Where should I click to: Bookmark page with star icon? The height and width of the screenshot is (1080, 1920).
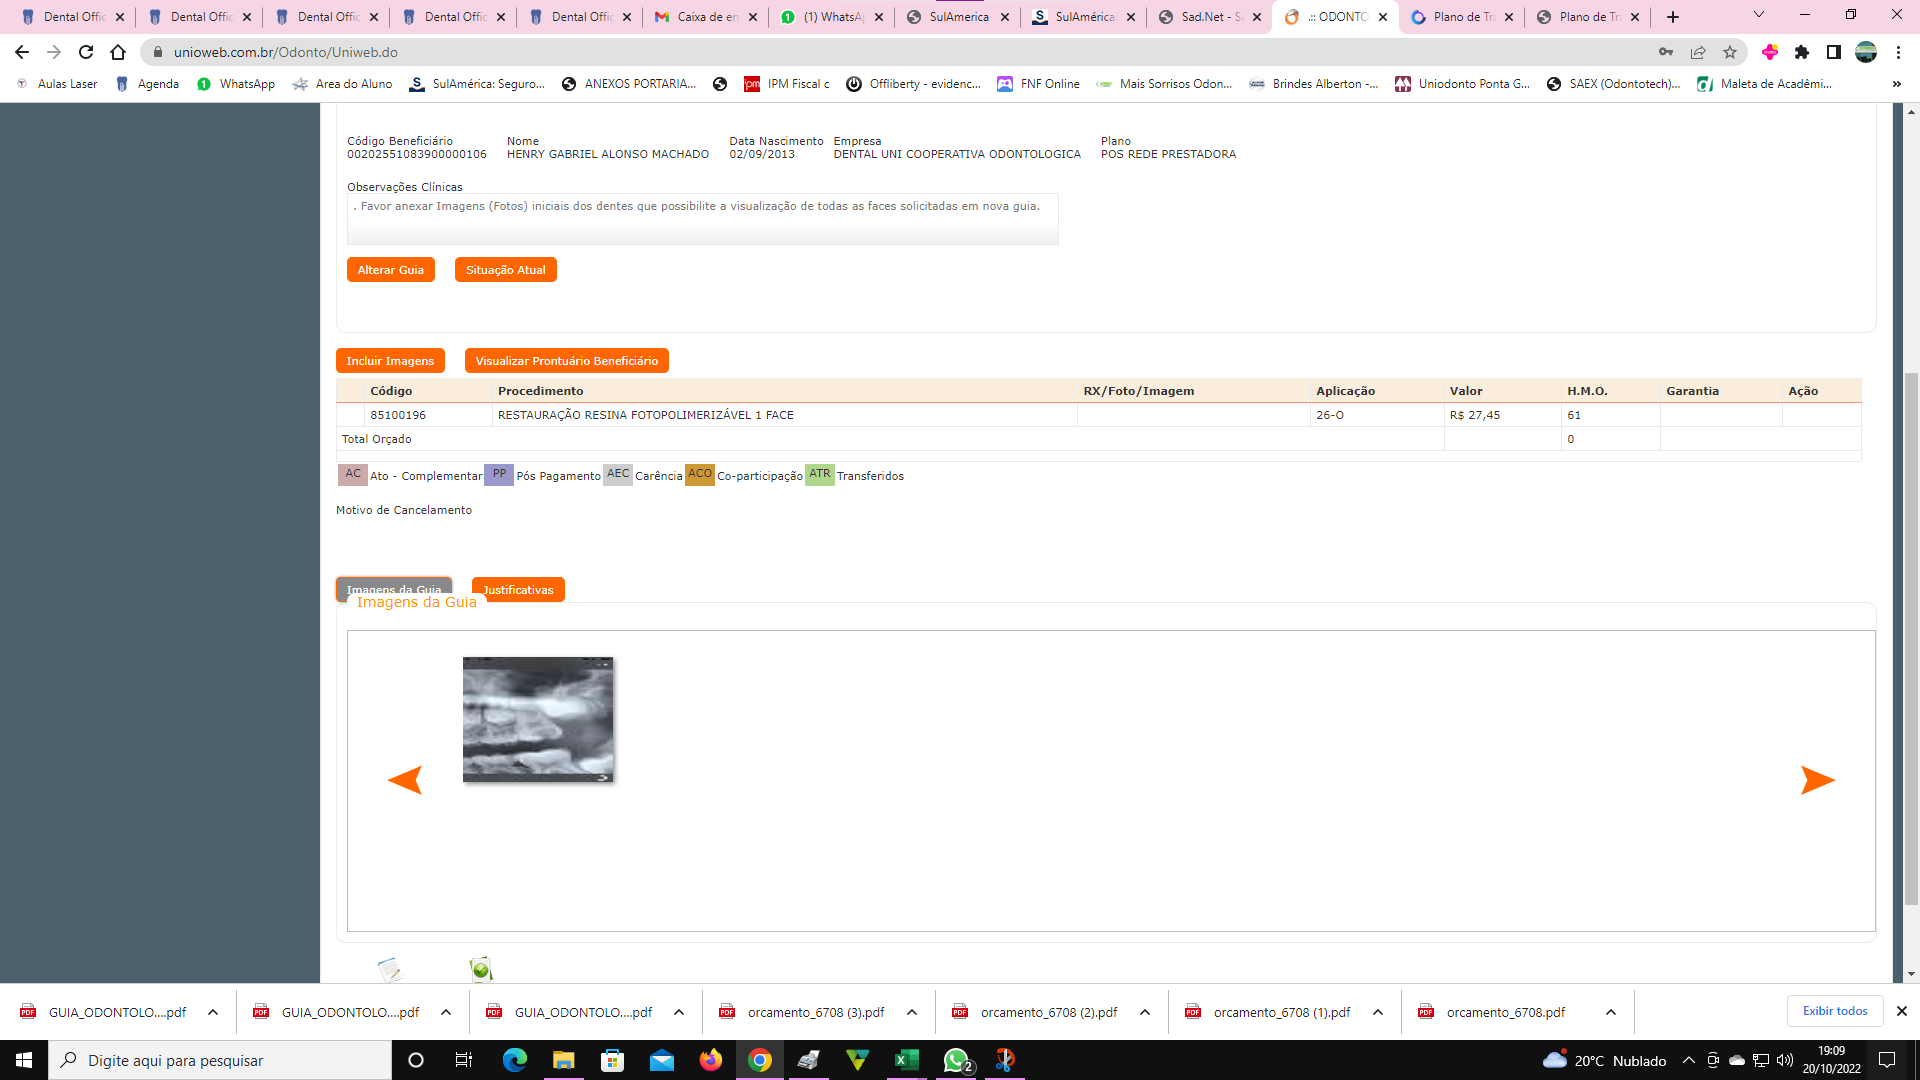click(x=1730, y=52)
